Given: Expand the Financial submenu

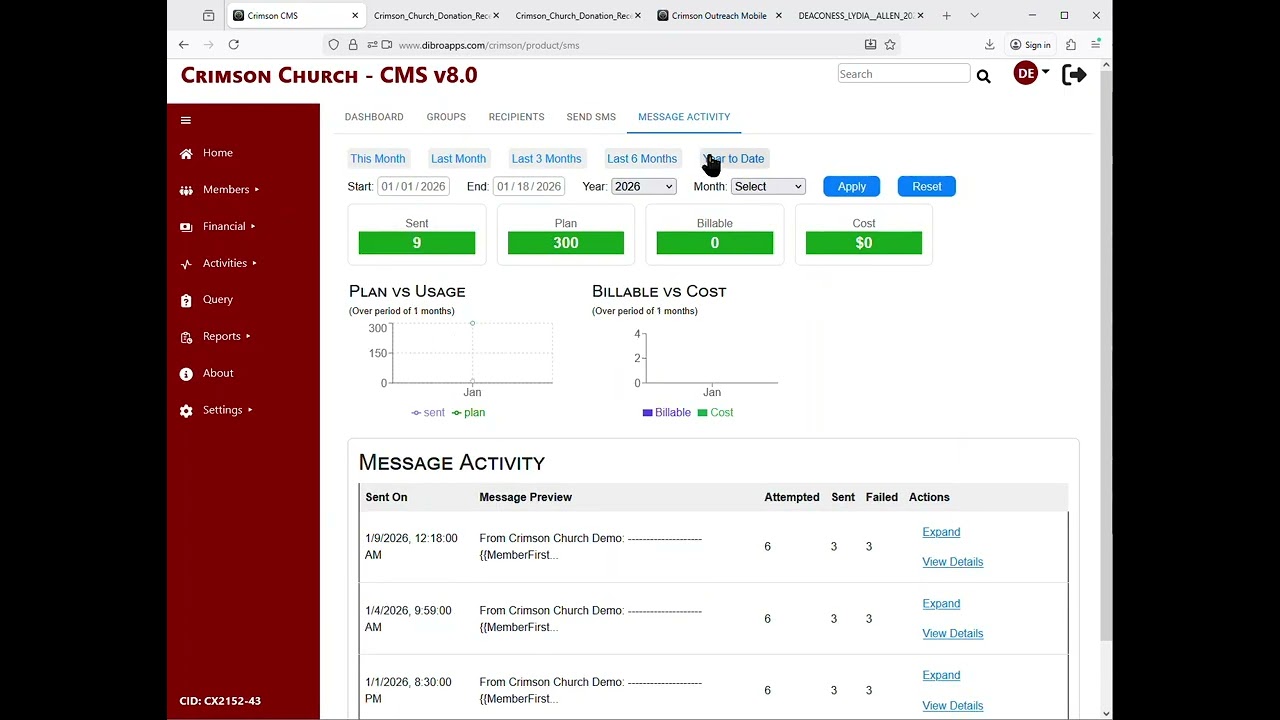Looking at the screenshot, I should click(x=253, y=227).
